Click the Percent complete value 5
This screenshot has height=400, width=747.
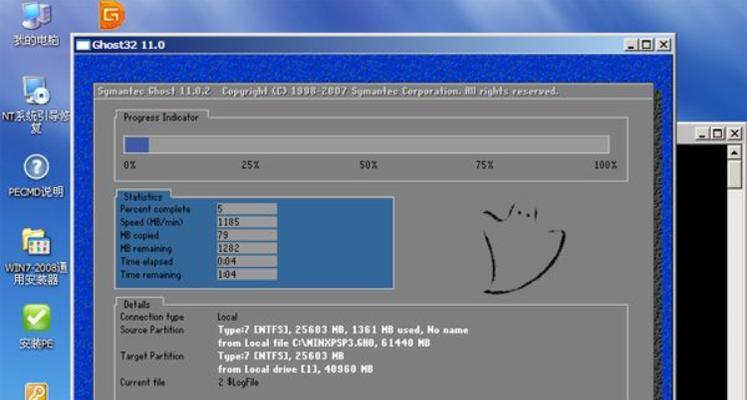click(x=246, y=209)
